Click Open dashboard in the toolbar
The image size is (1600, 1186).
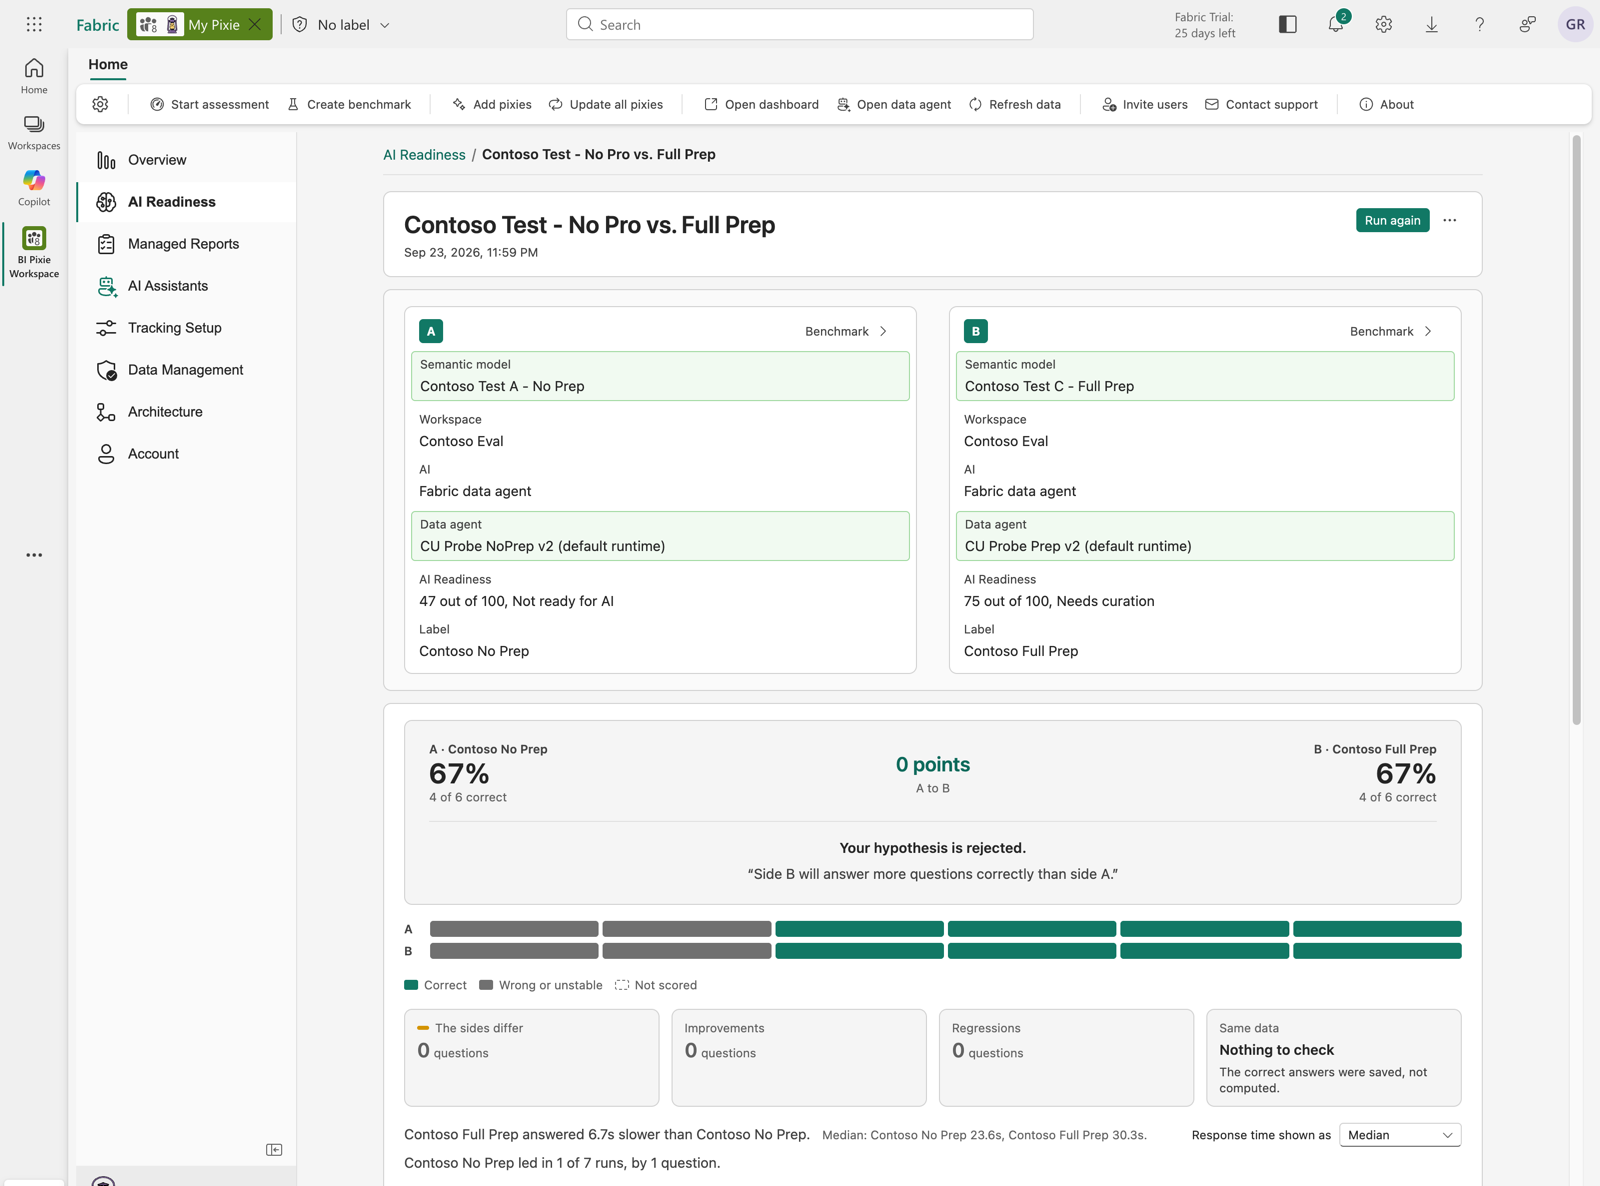pyautogui.click(x=761, y=104)
